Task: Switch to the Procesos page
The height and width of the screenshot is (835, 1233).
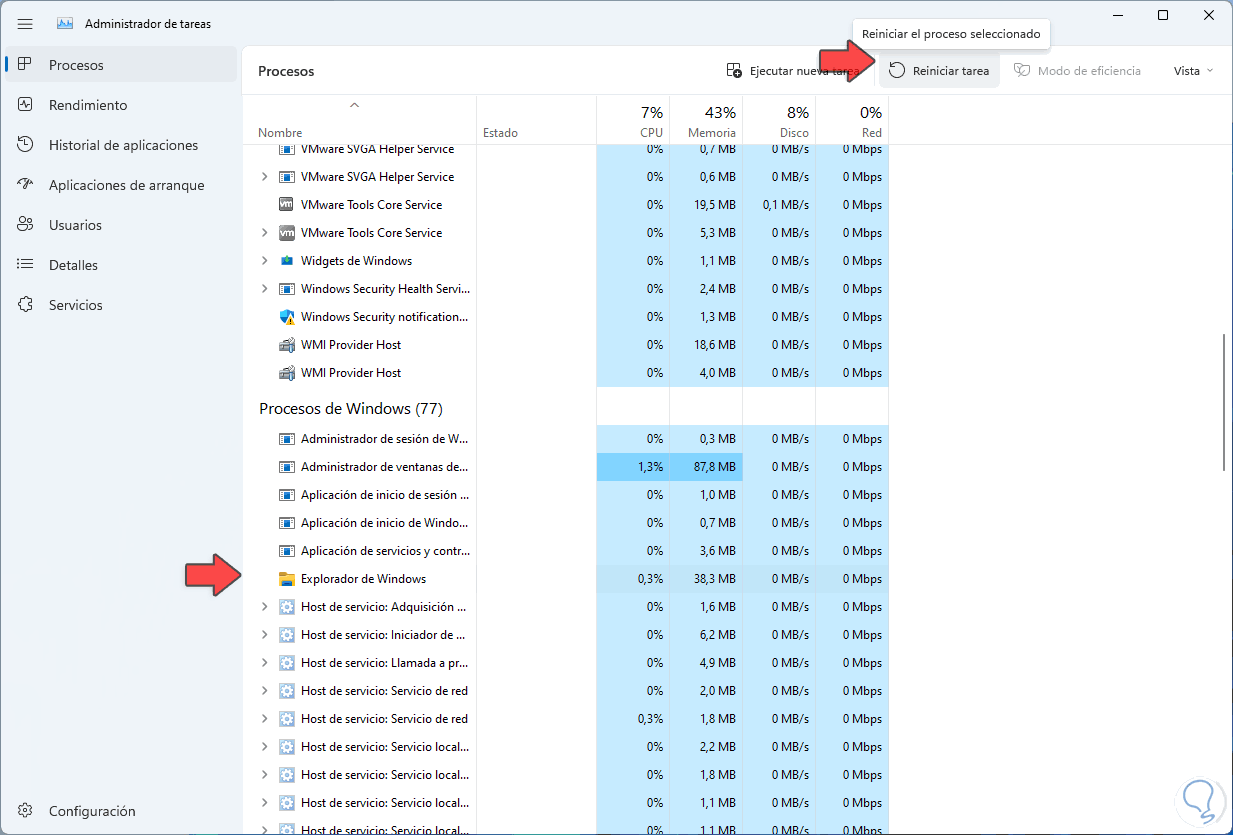Action: click(x=121, y=65)
